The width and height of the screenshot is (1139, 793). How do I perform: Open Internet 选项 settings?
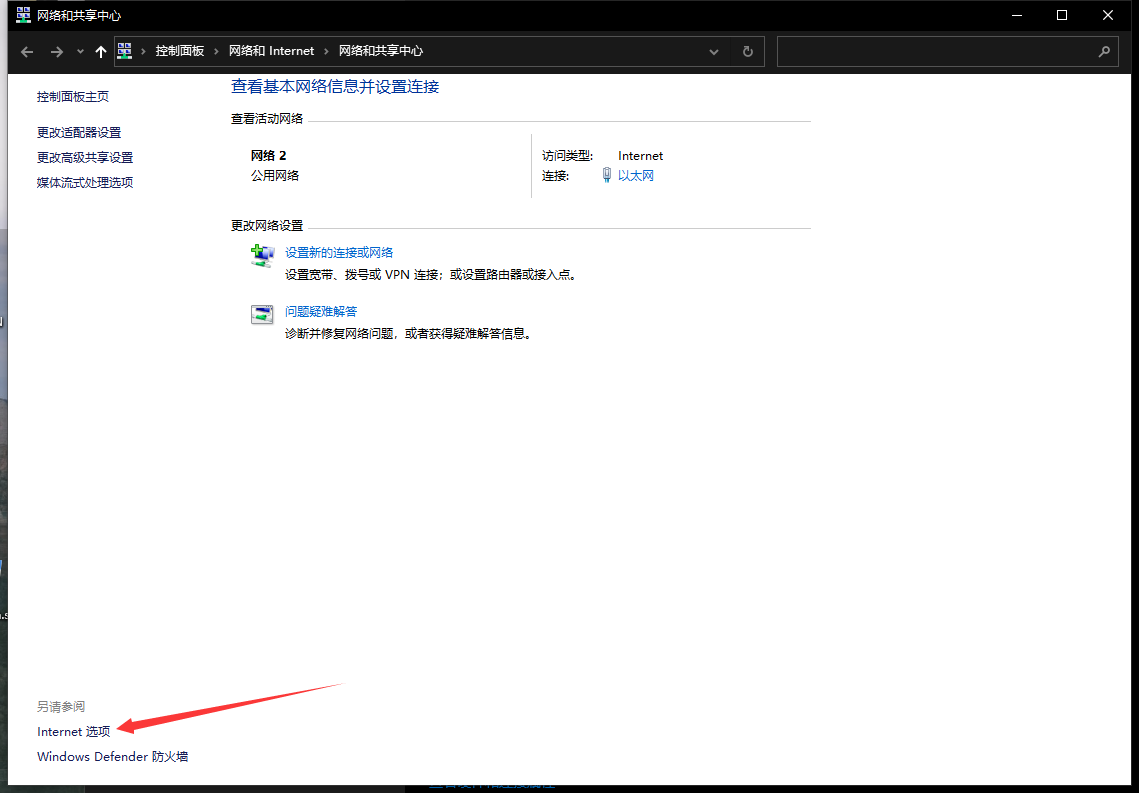[72, 731]
